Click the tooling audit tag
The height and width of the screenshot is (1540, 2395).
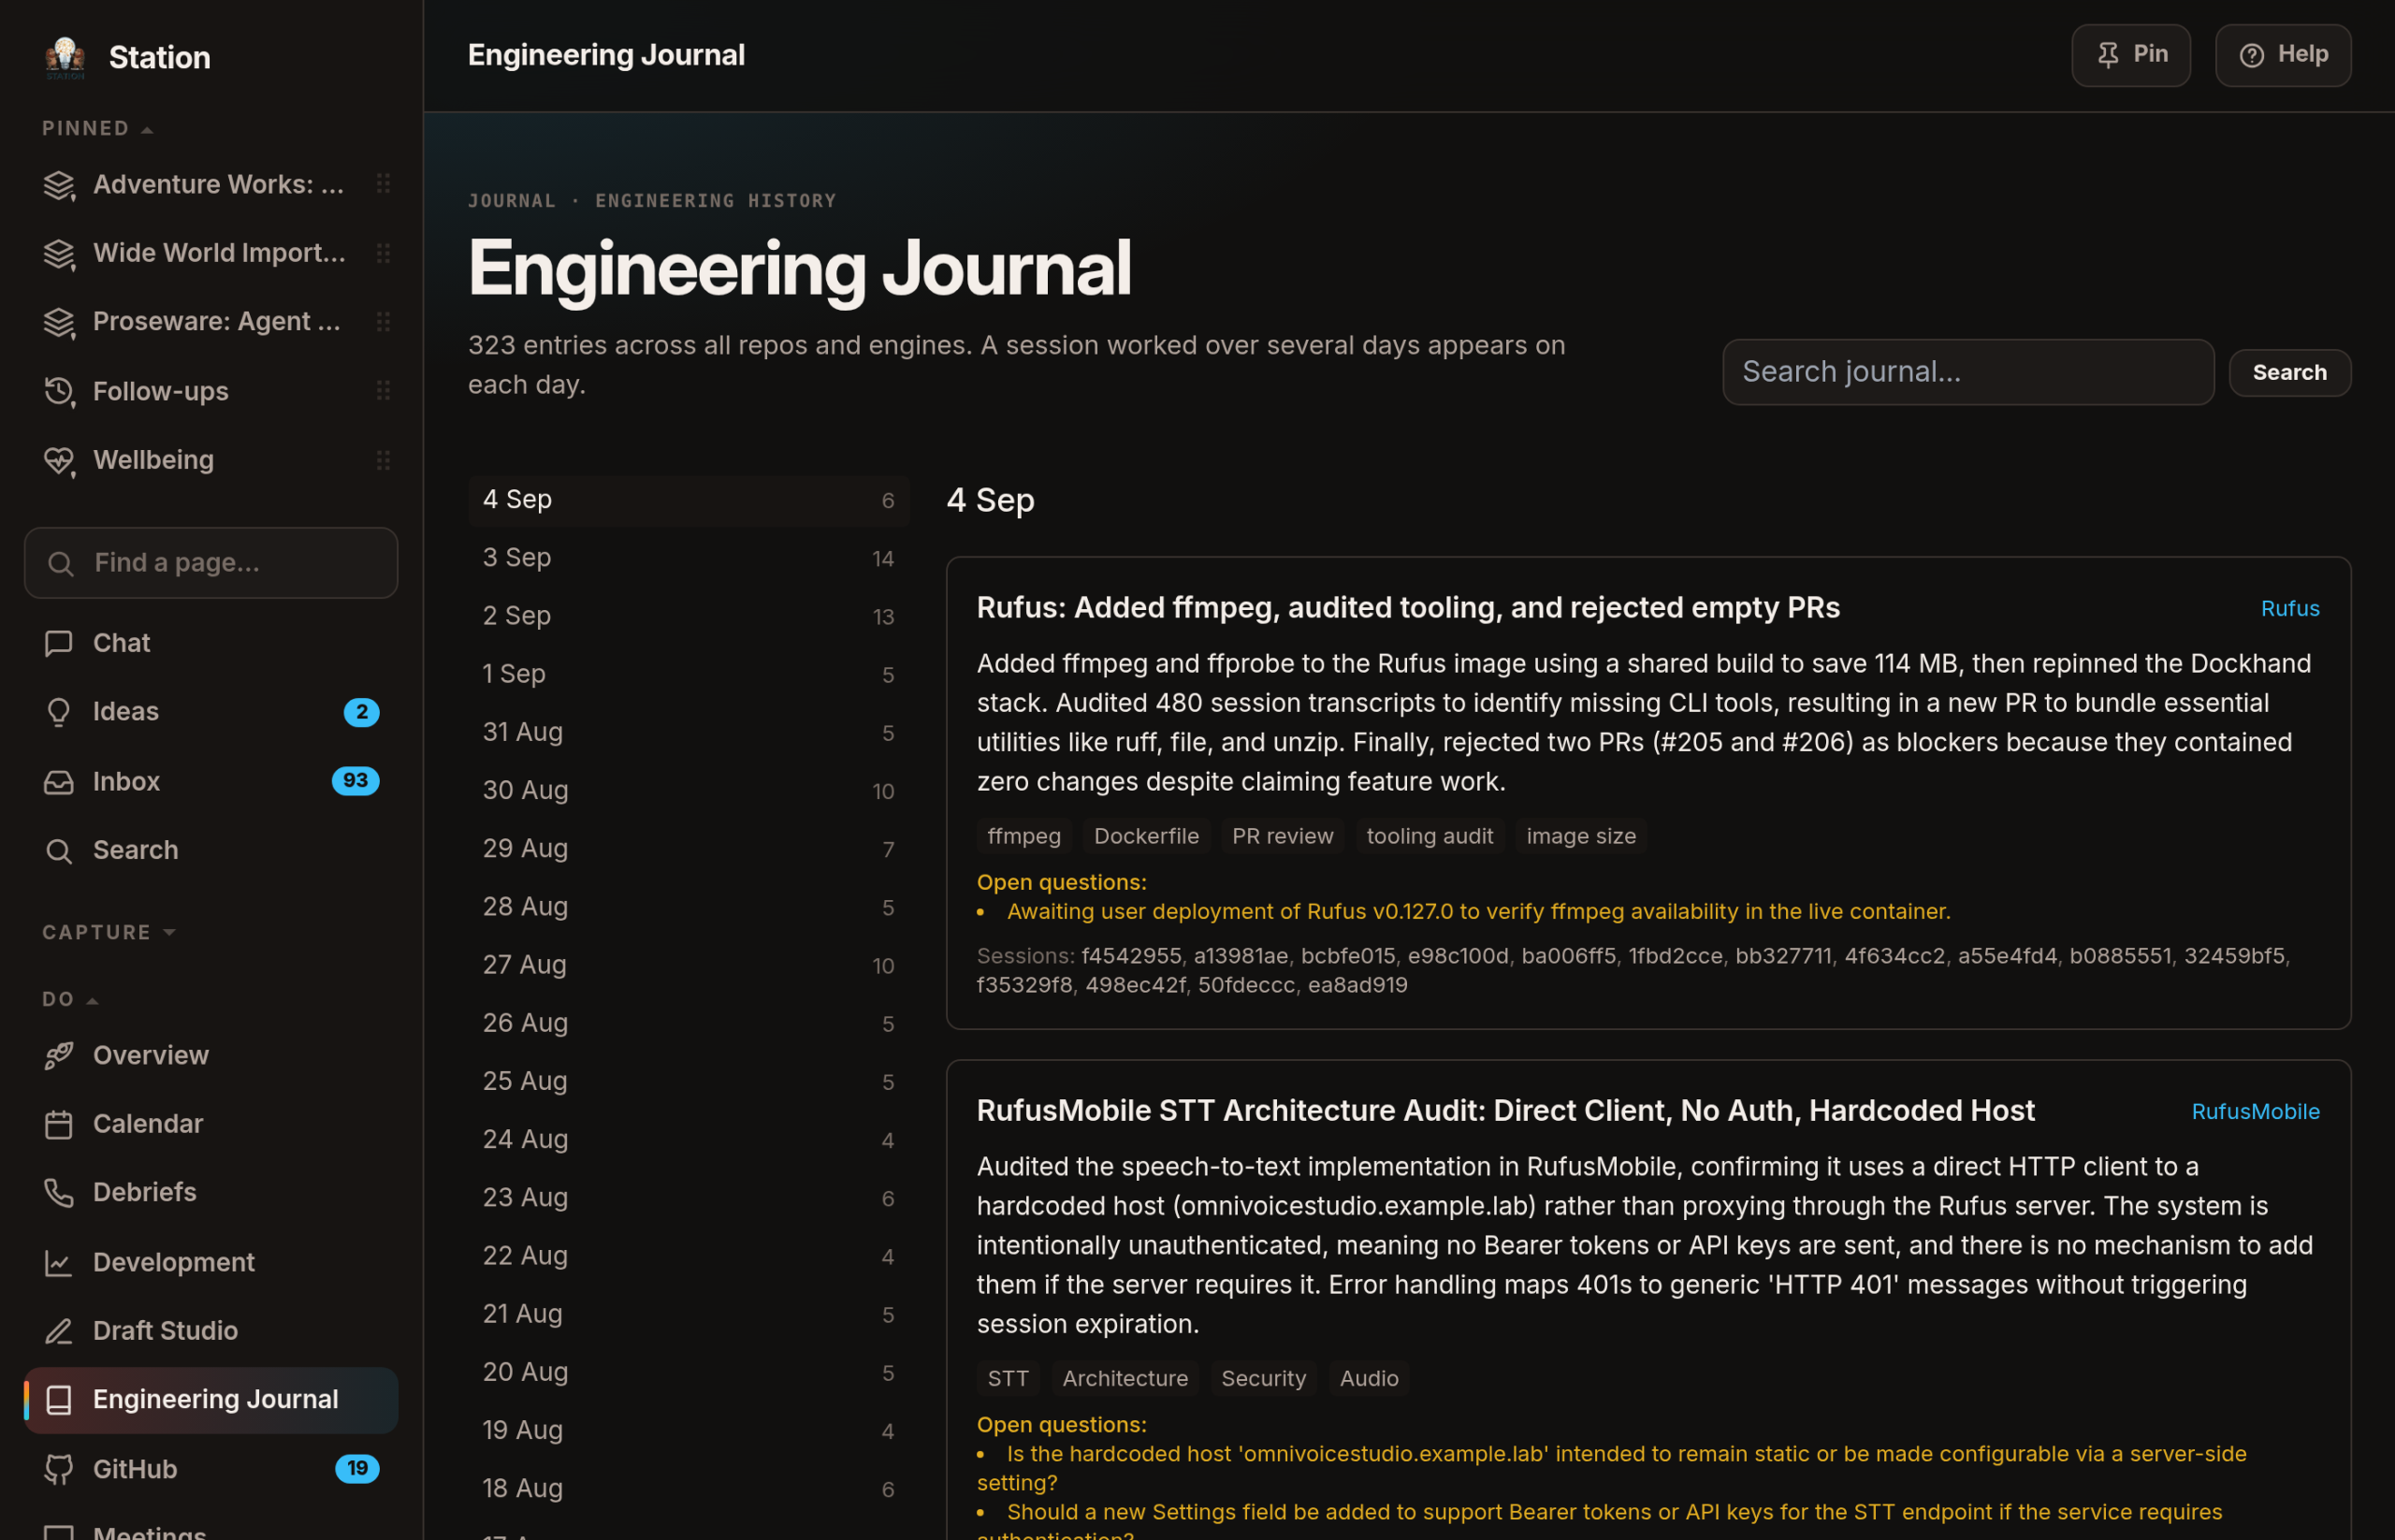(x=1429, y=836)
